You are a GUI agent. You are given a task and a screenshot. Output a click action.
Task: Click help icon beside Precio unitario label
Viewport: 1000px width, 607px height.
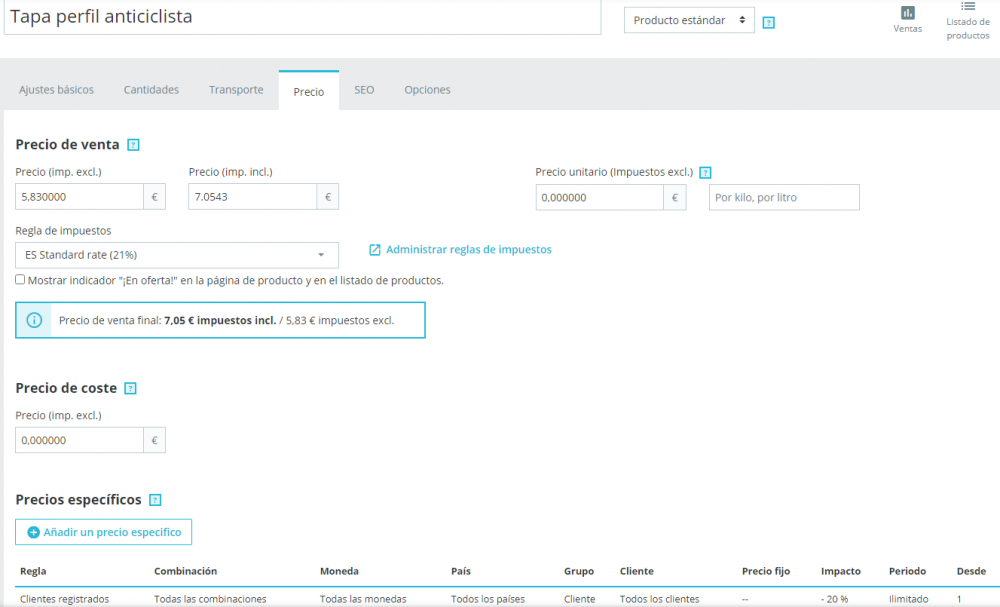point(705,172)
